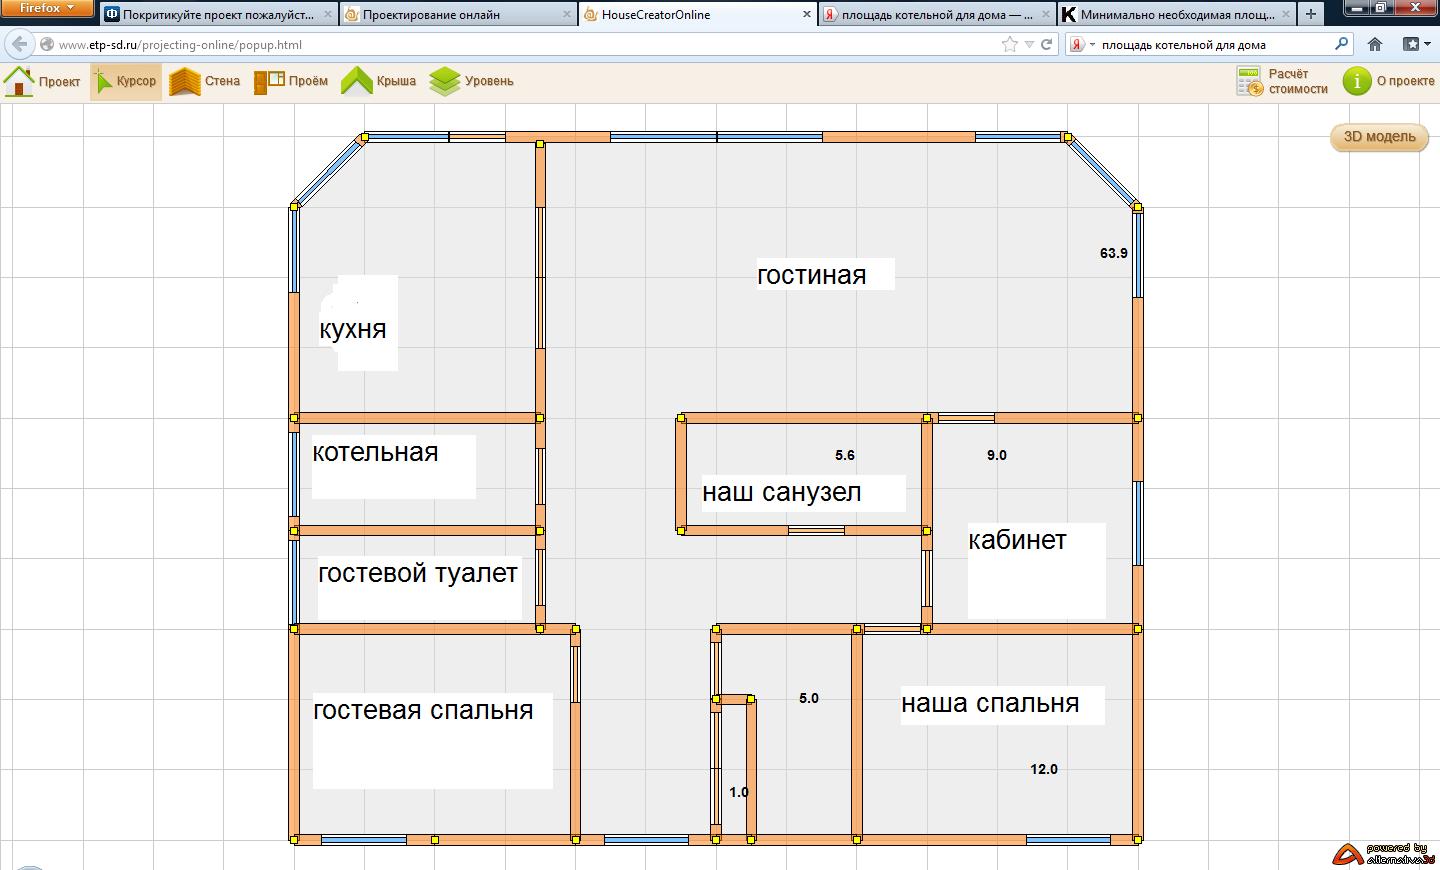Screen dimensions: 1440x870
Task: Open the Firefox application menu
Action: 47,9
